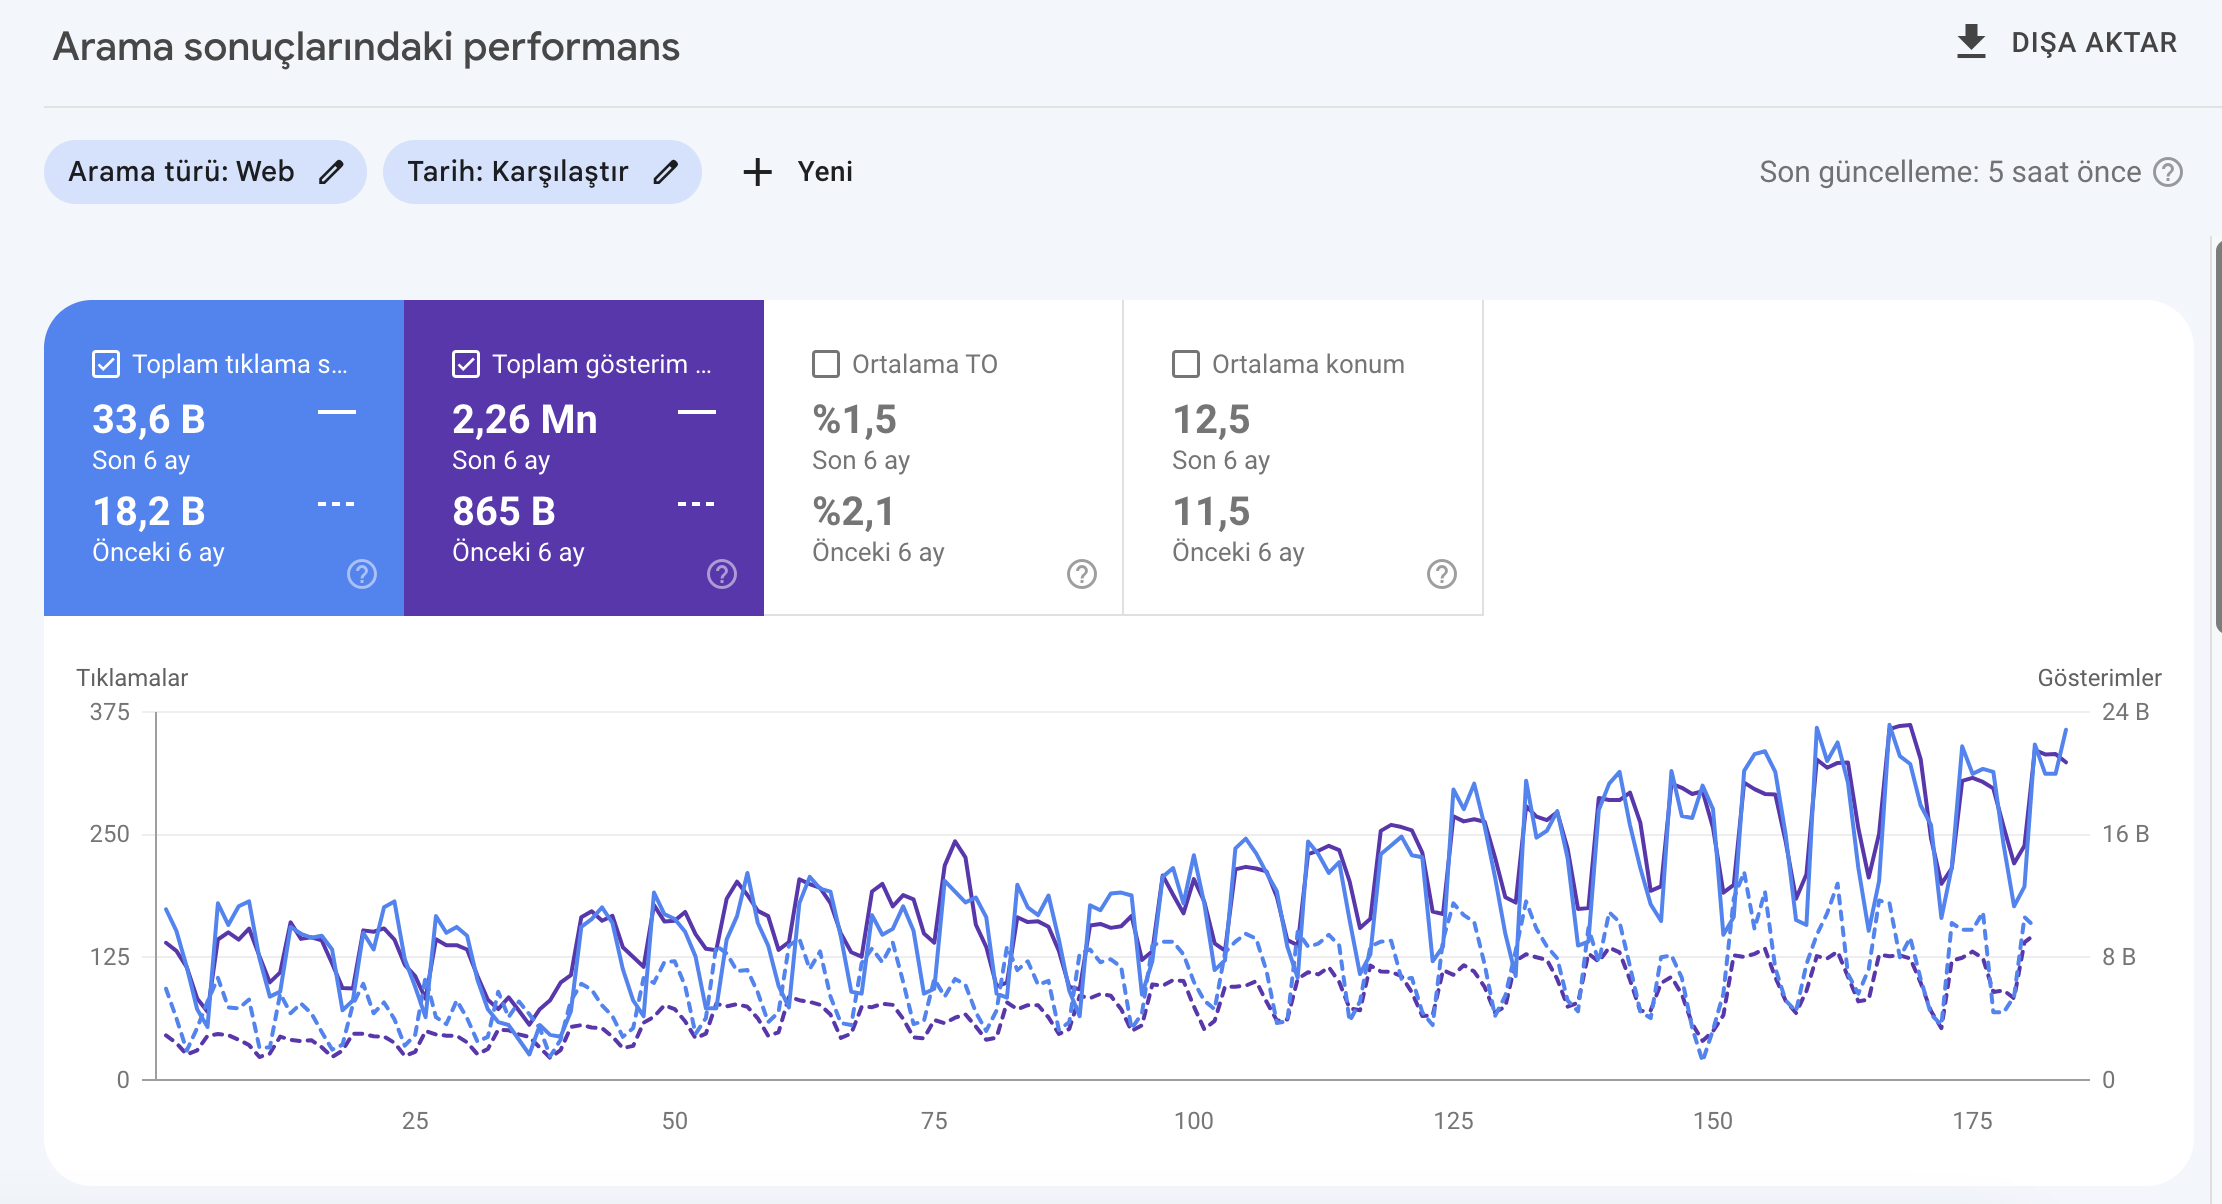Screen dimensions: 2222x1204
Task: Export data with DIŞA AKTAR button
Action: (x=2066, y=42)
